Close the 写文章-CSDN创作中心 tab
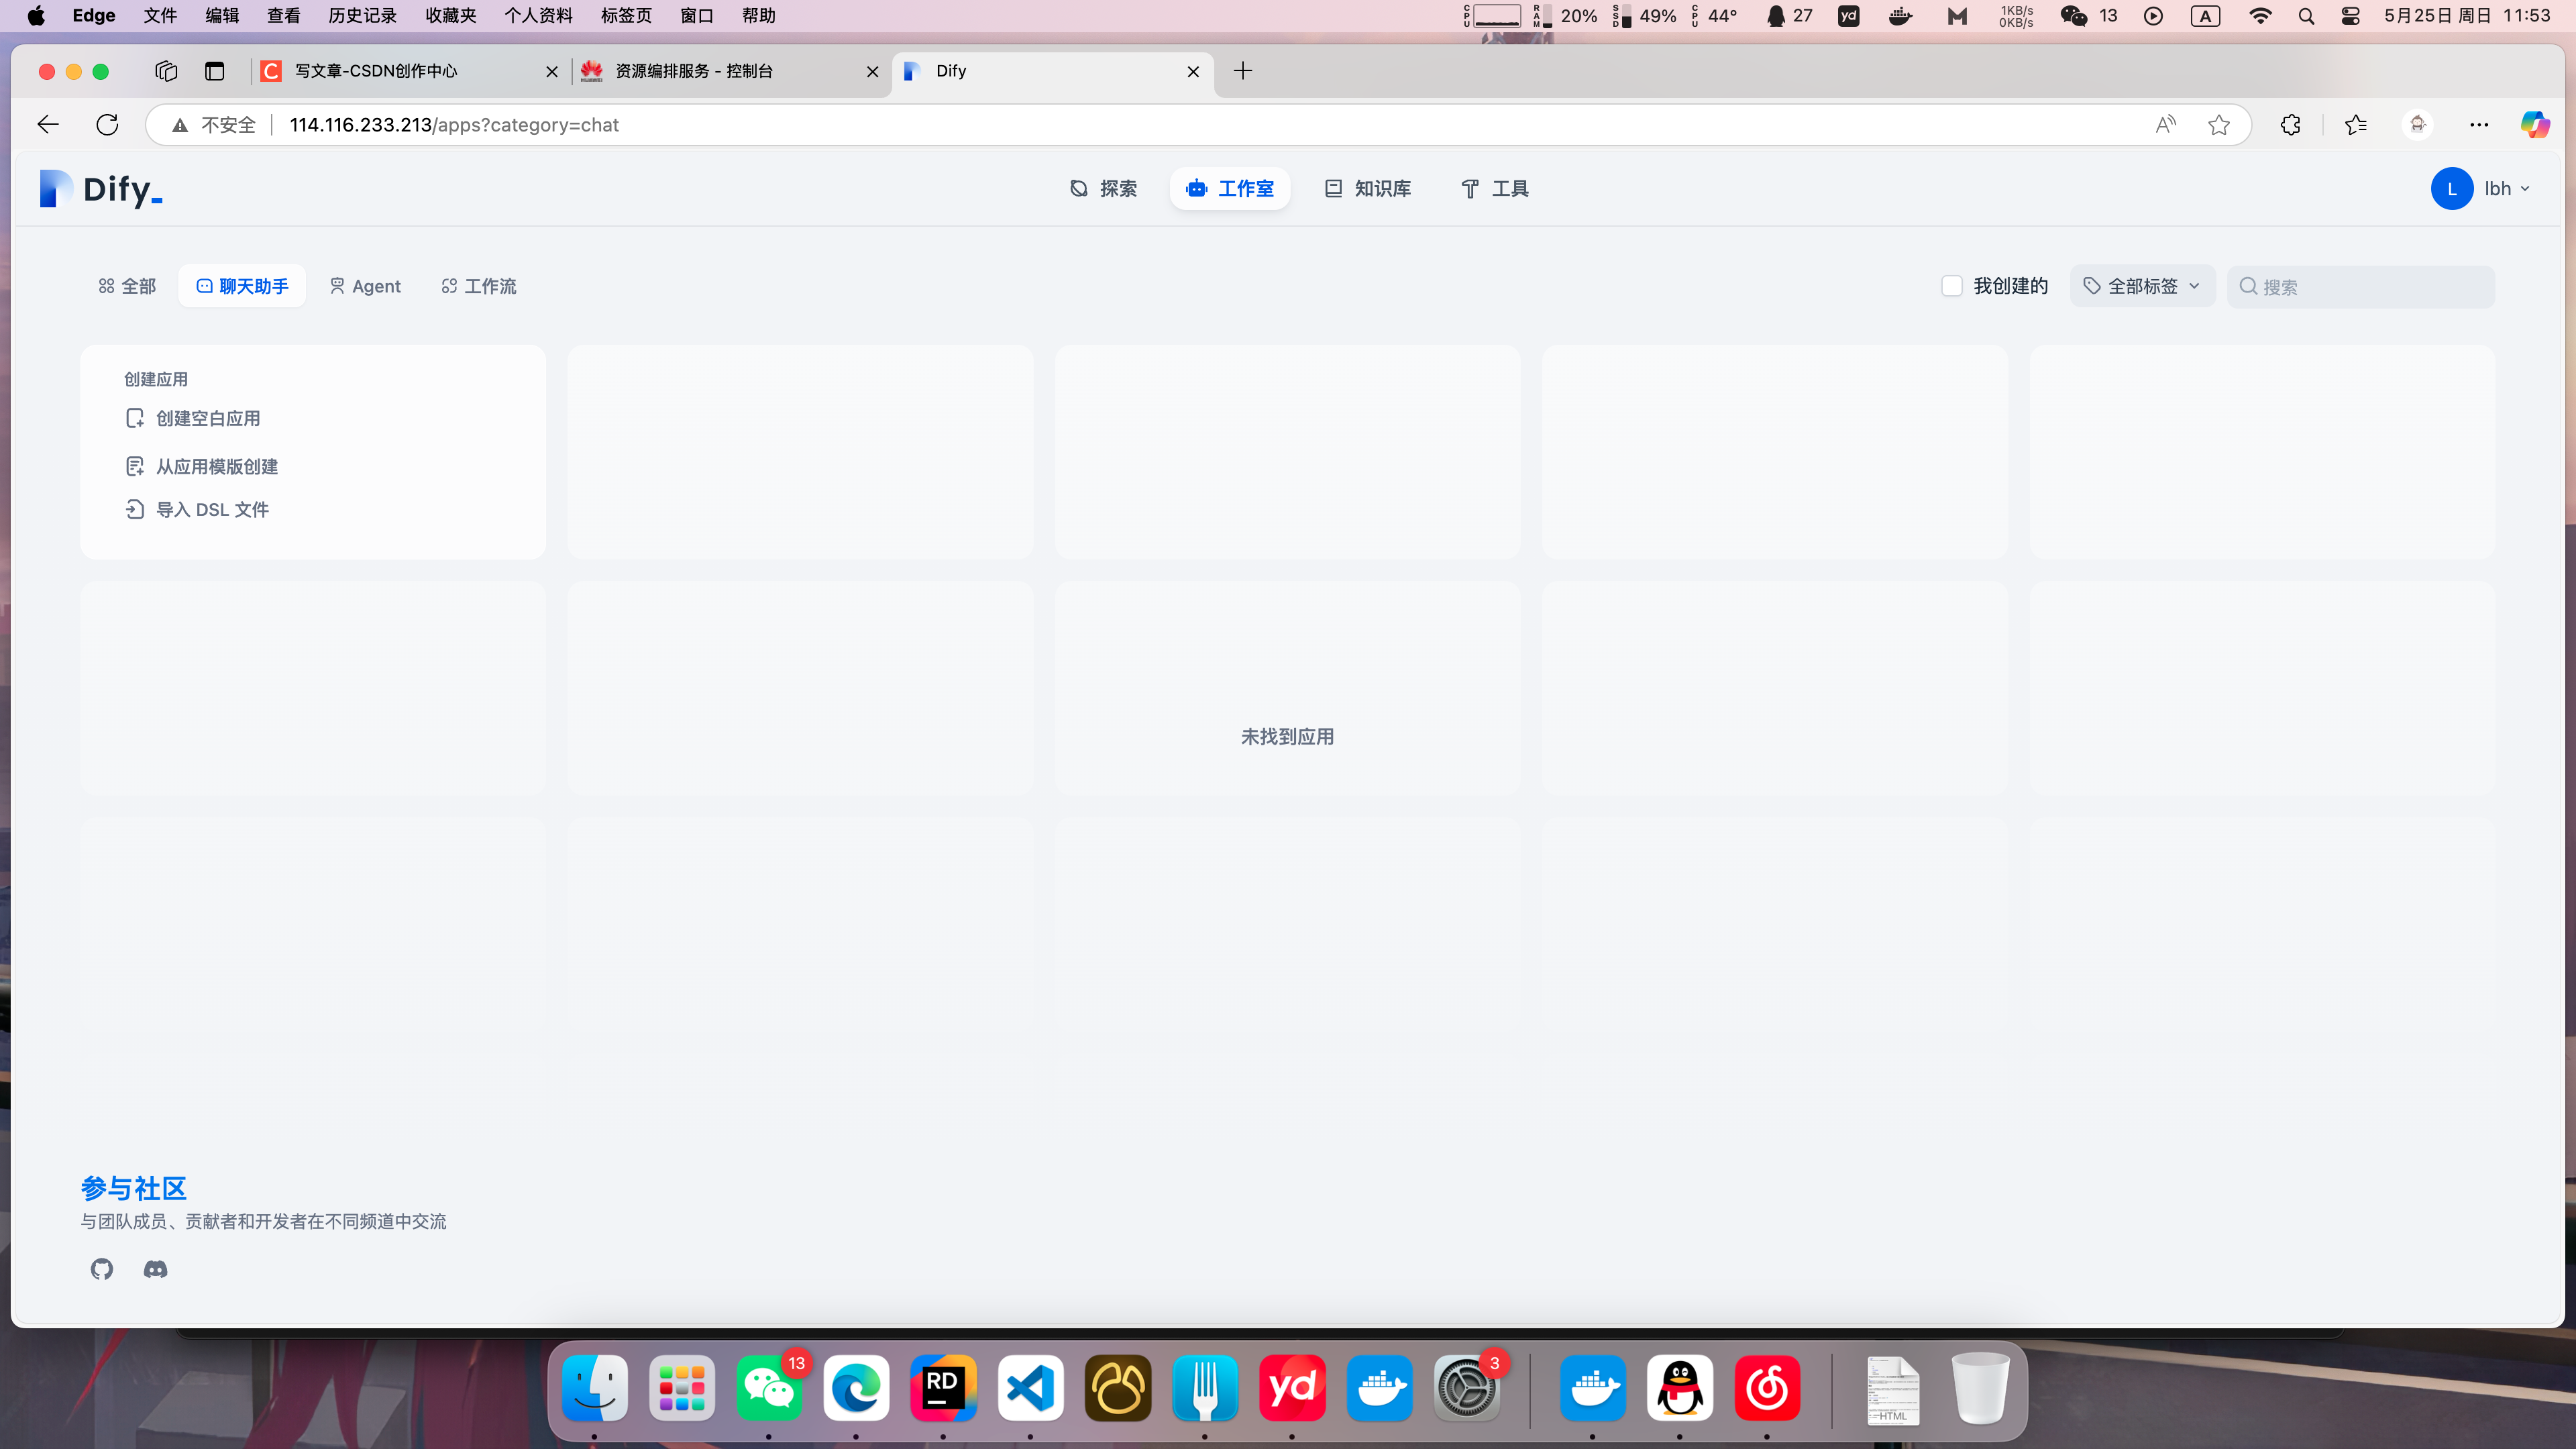The image size is (2576, 1449). [551, 71]
